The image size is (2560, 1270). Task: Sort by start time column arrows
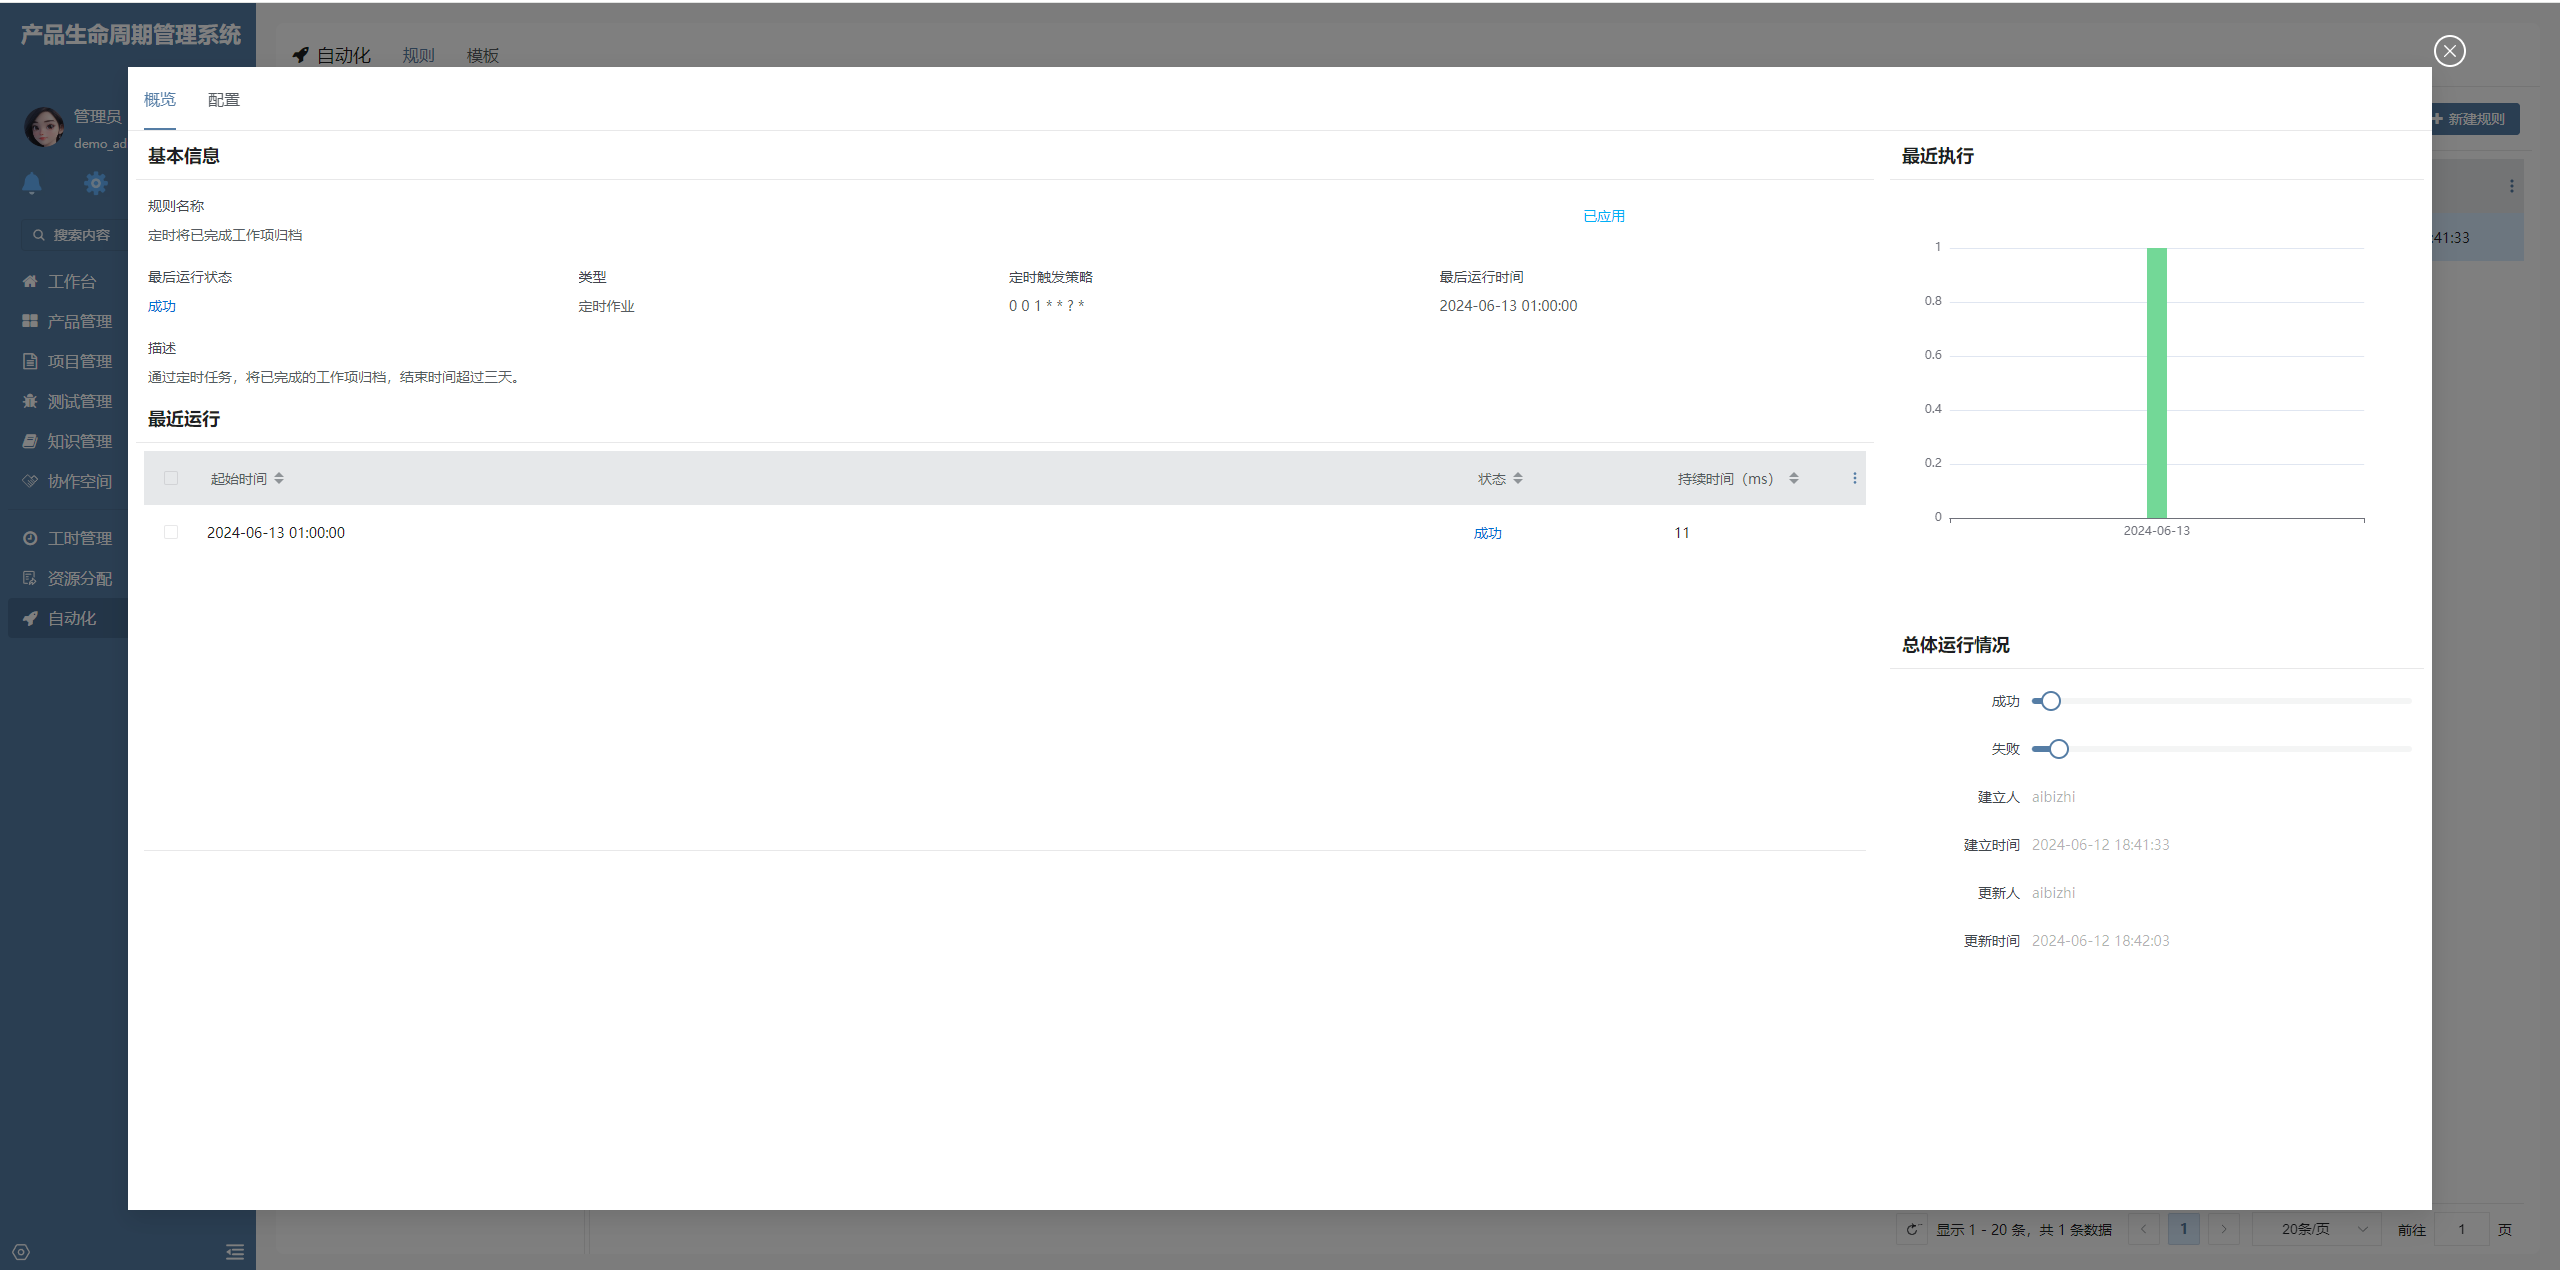[279, 479]
